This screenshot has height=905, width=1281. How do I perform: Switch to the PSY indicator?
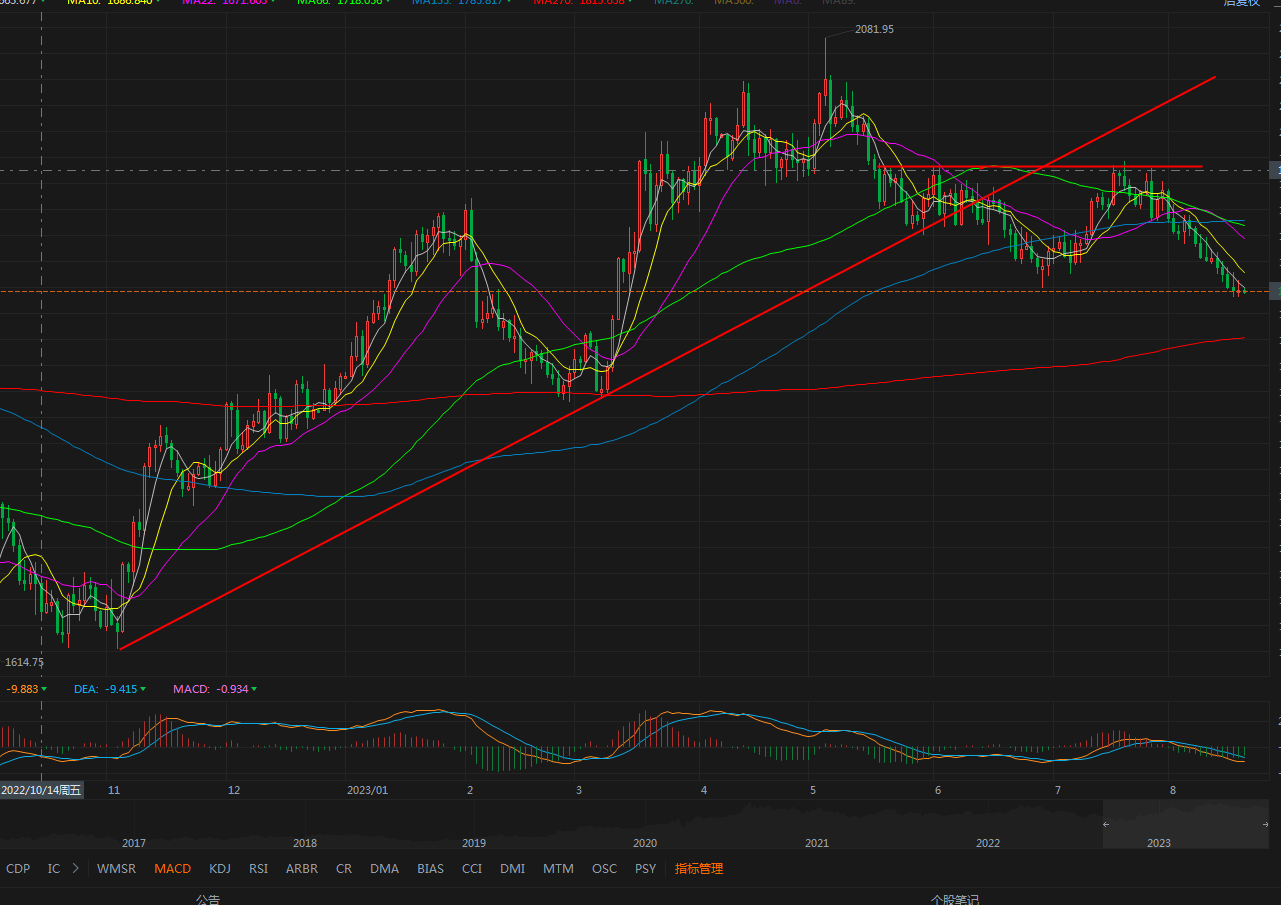pyautogui.click(x=645, y=868)
